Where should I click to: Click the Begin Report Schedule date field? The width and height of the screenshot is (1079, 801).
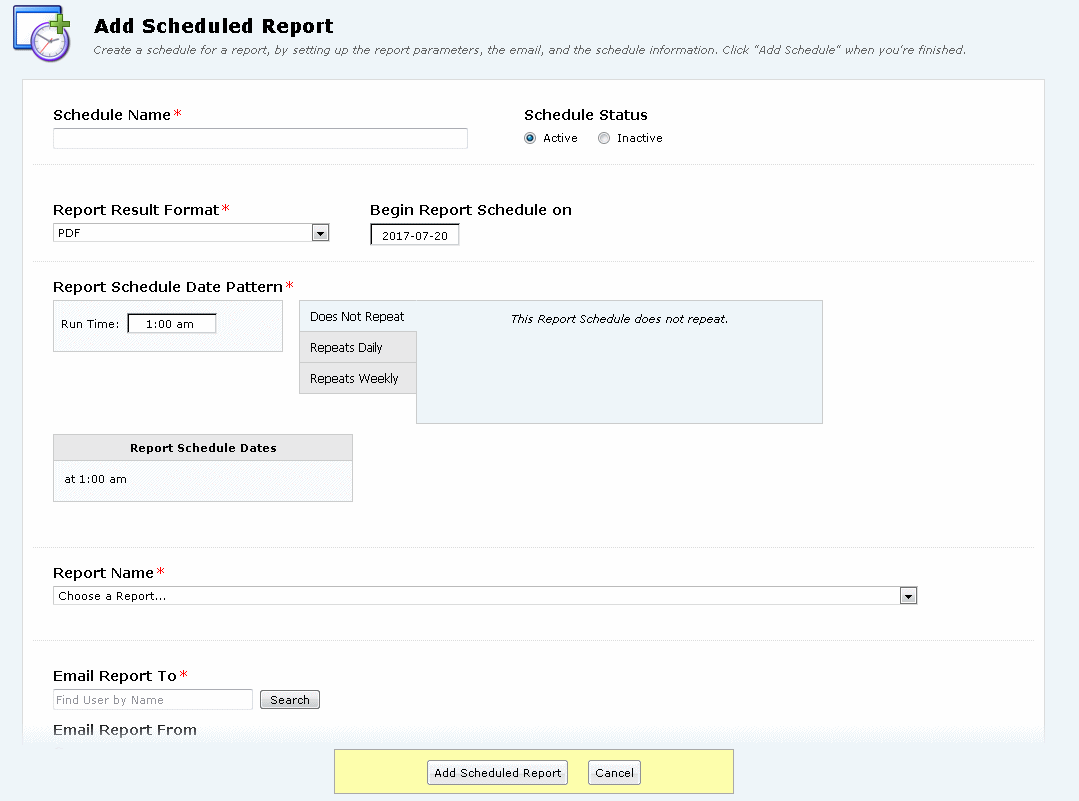pyautogui.click(x=414, y=235)
